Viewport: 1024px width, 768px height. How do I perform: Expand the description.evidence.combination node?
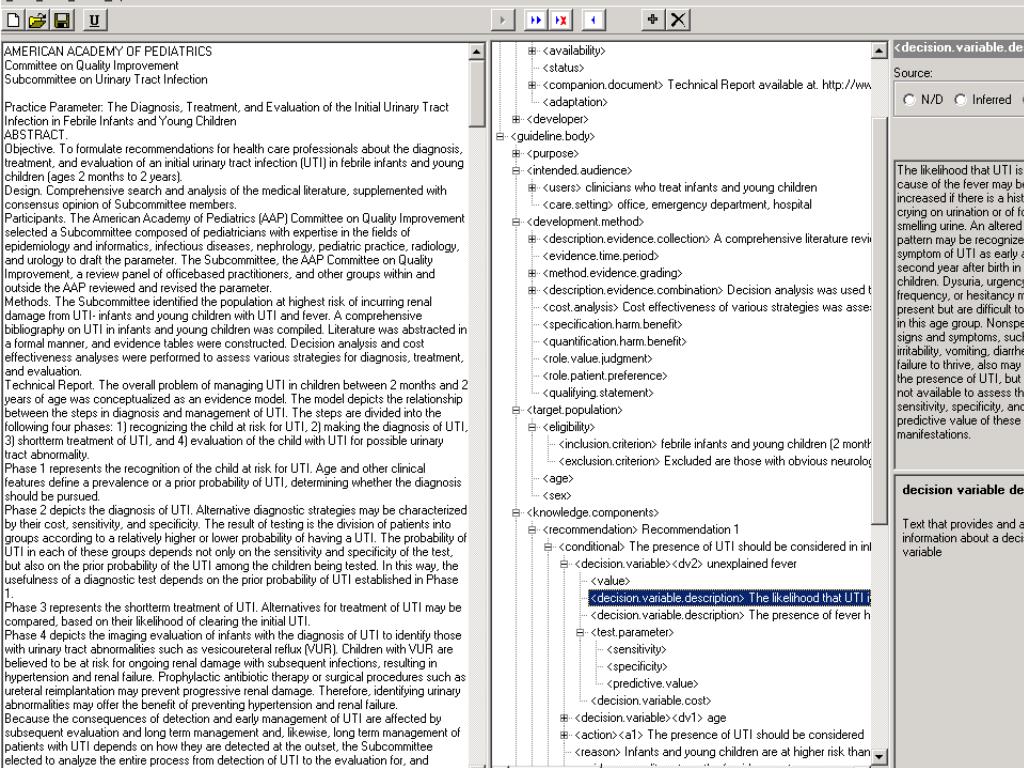tap(532, 290)
